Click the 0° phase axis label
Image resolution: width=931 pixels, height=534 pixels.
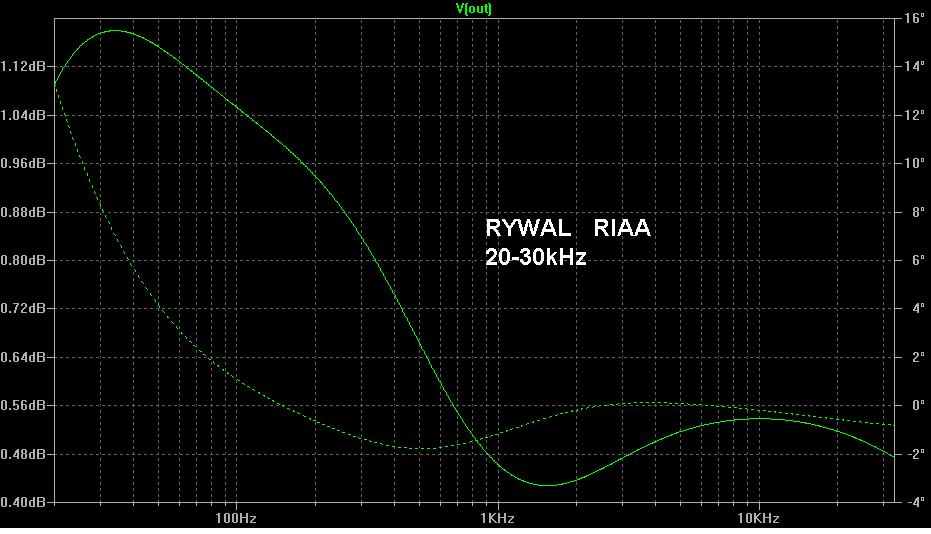[916, 406]
